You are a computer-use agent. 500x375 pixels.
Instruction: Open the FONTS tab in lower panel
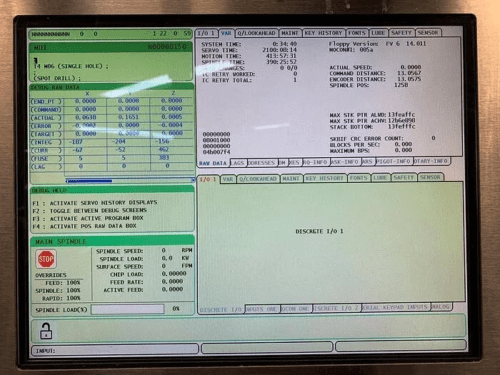(358, 178)
